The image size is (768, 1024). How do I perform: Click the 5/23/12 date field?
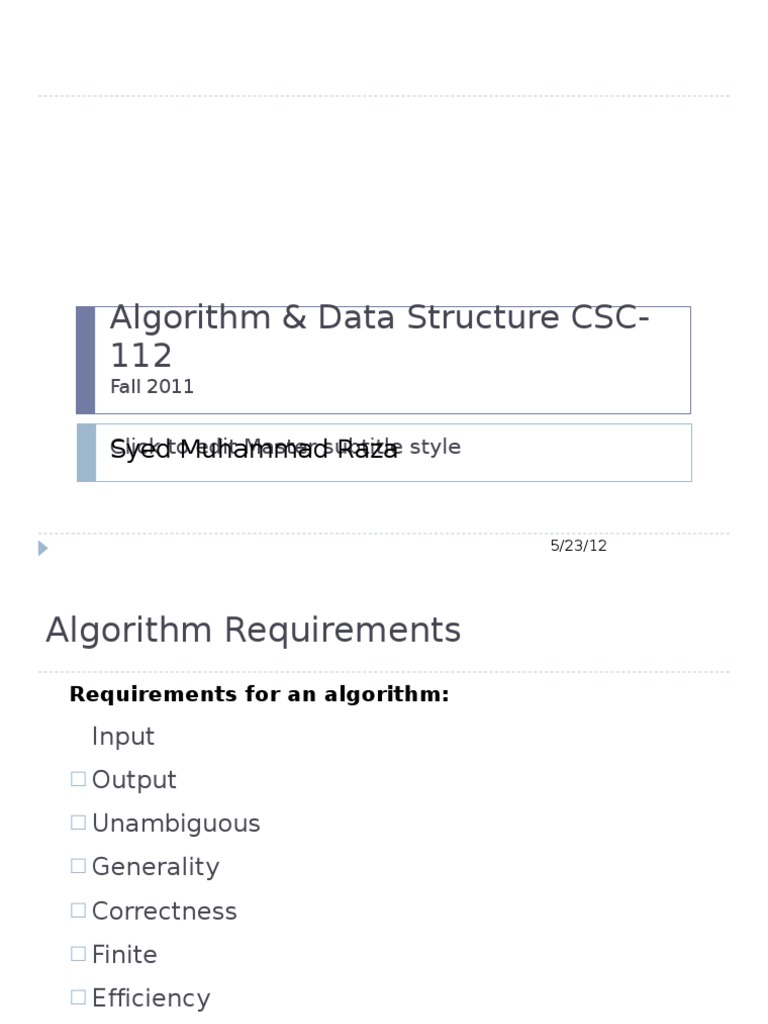coord(579,546)
